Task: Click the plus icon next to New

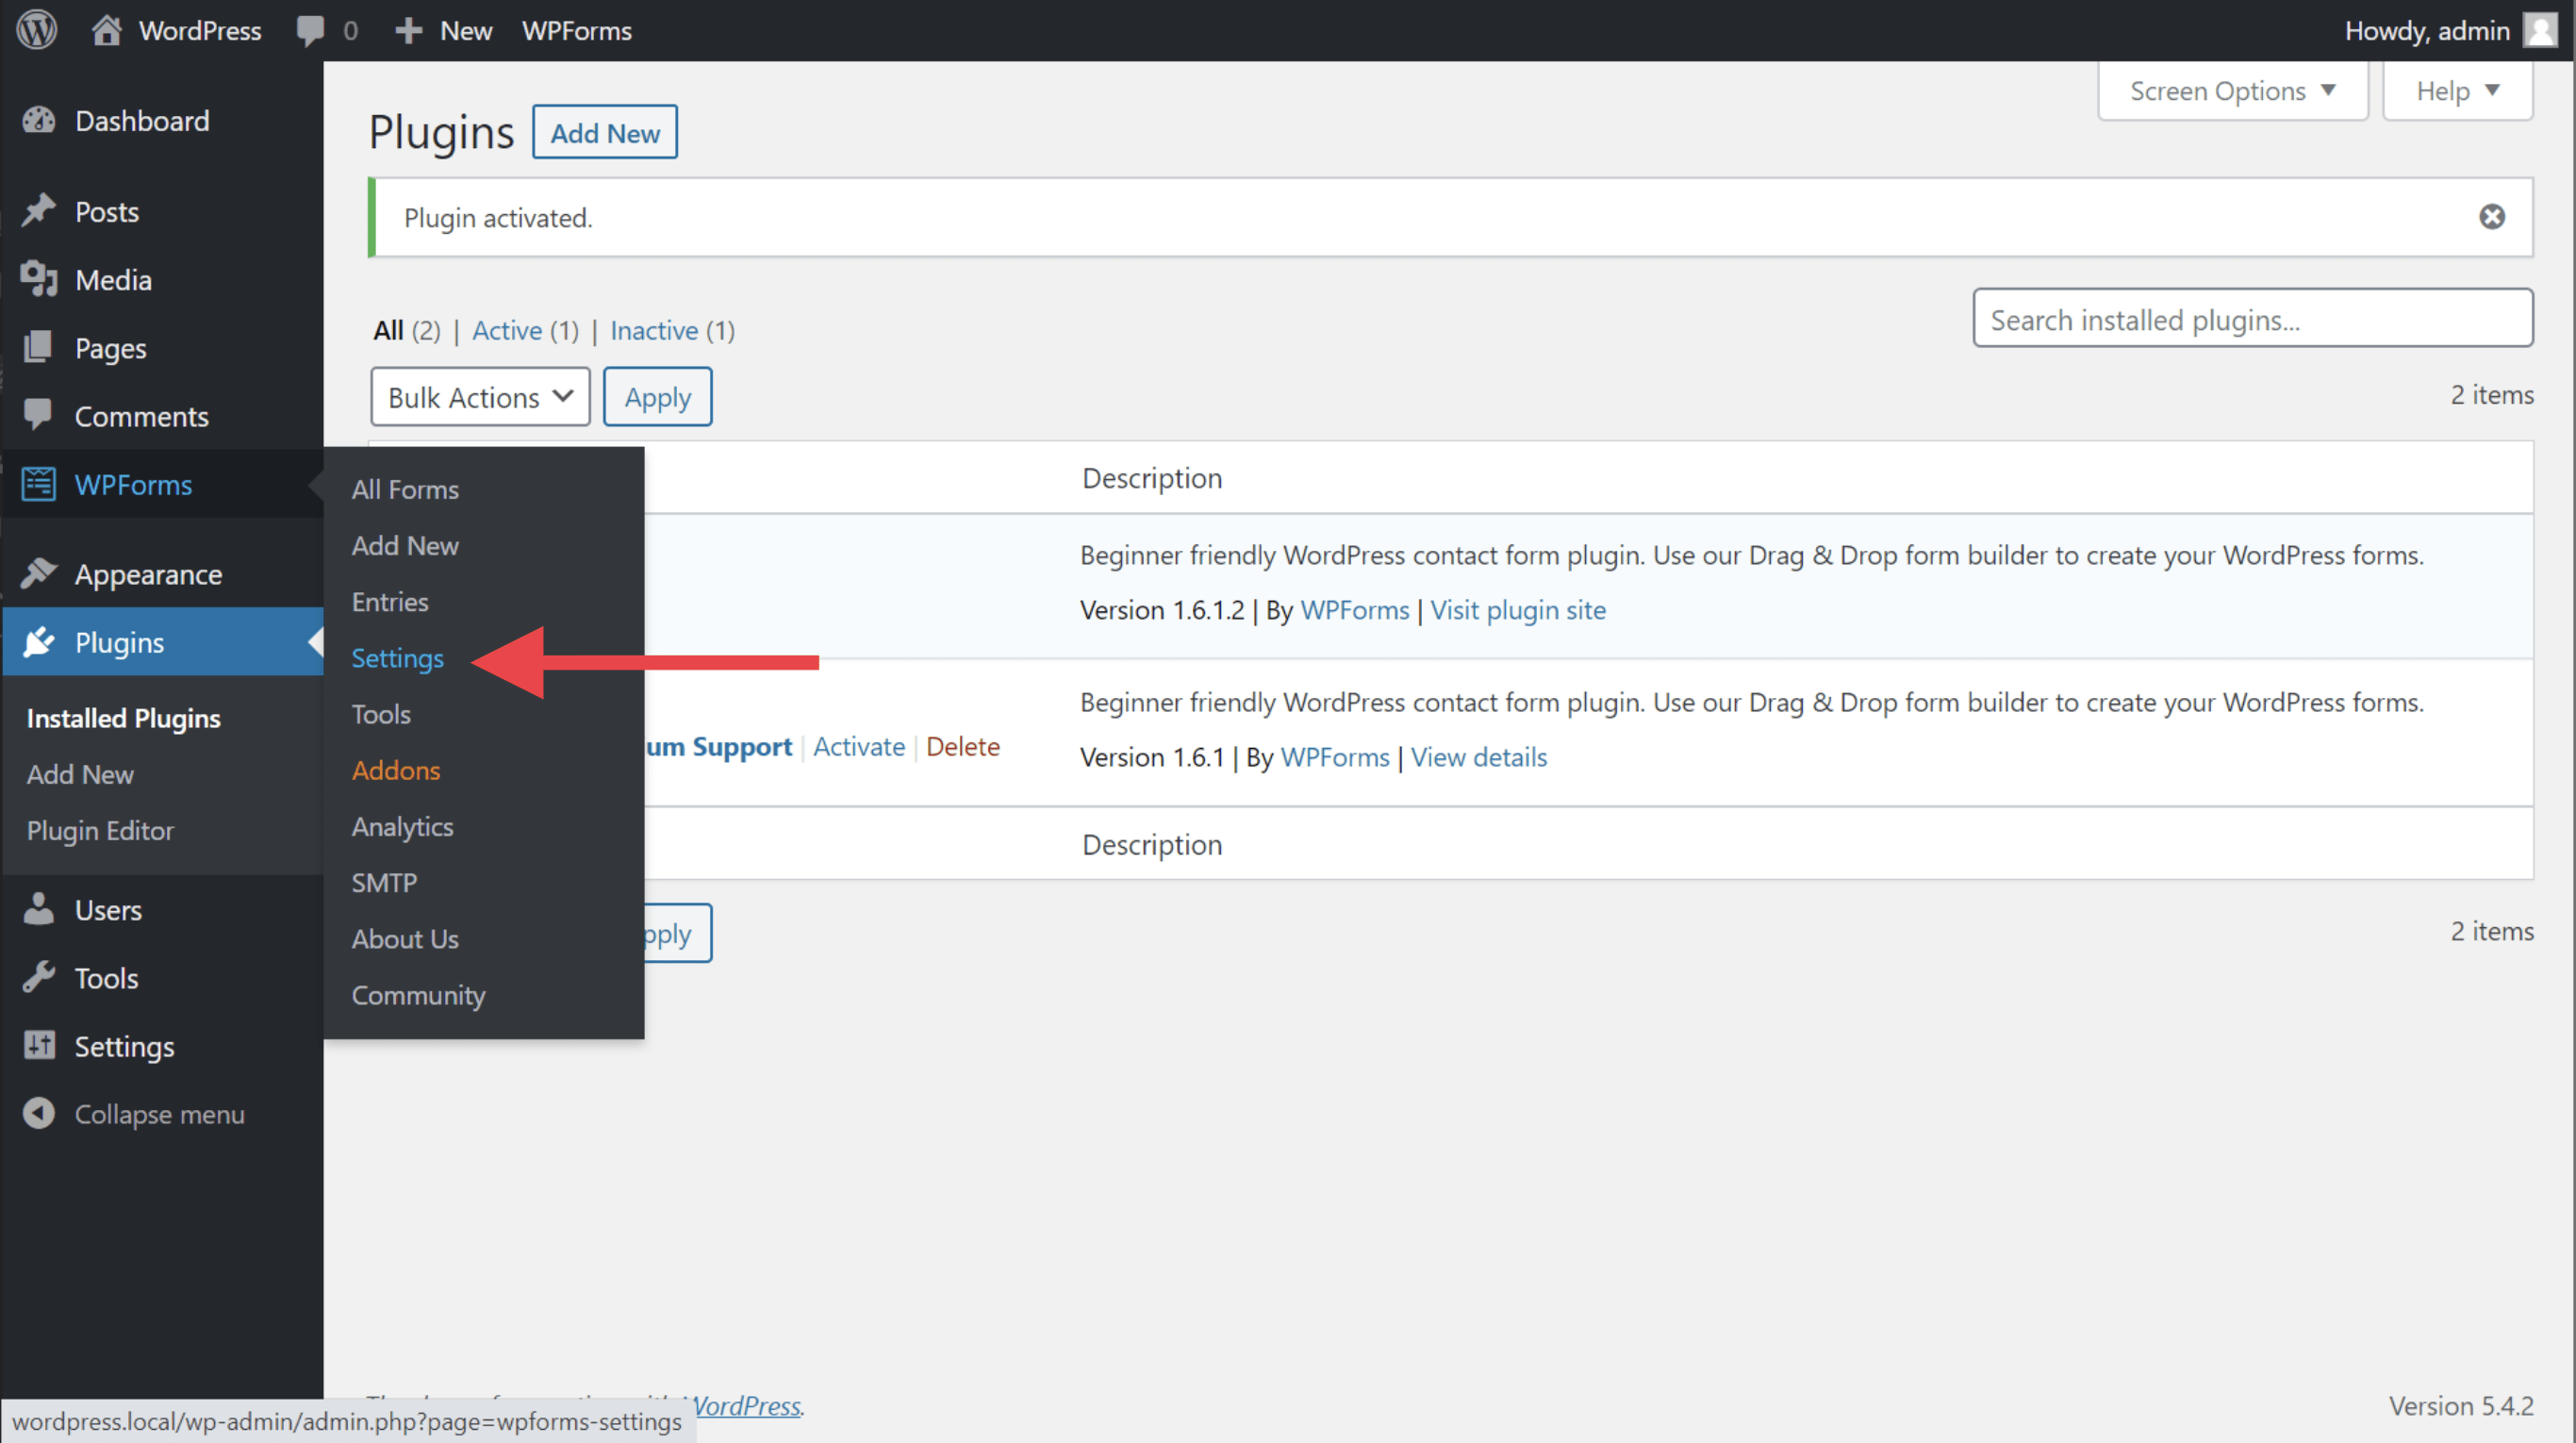Action: pos(408,30)
